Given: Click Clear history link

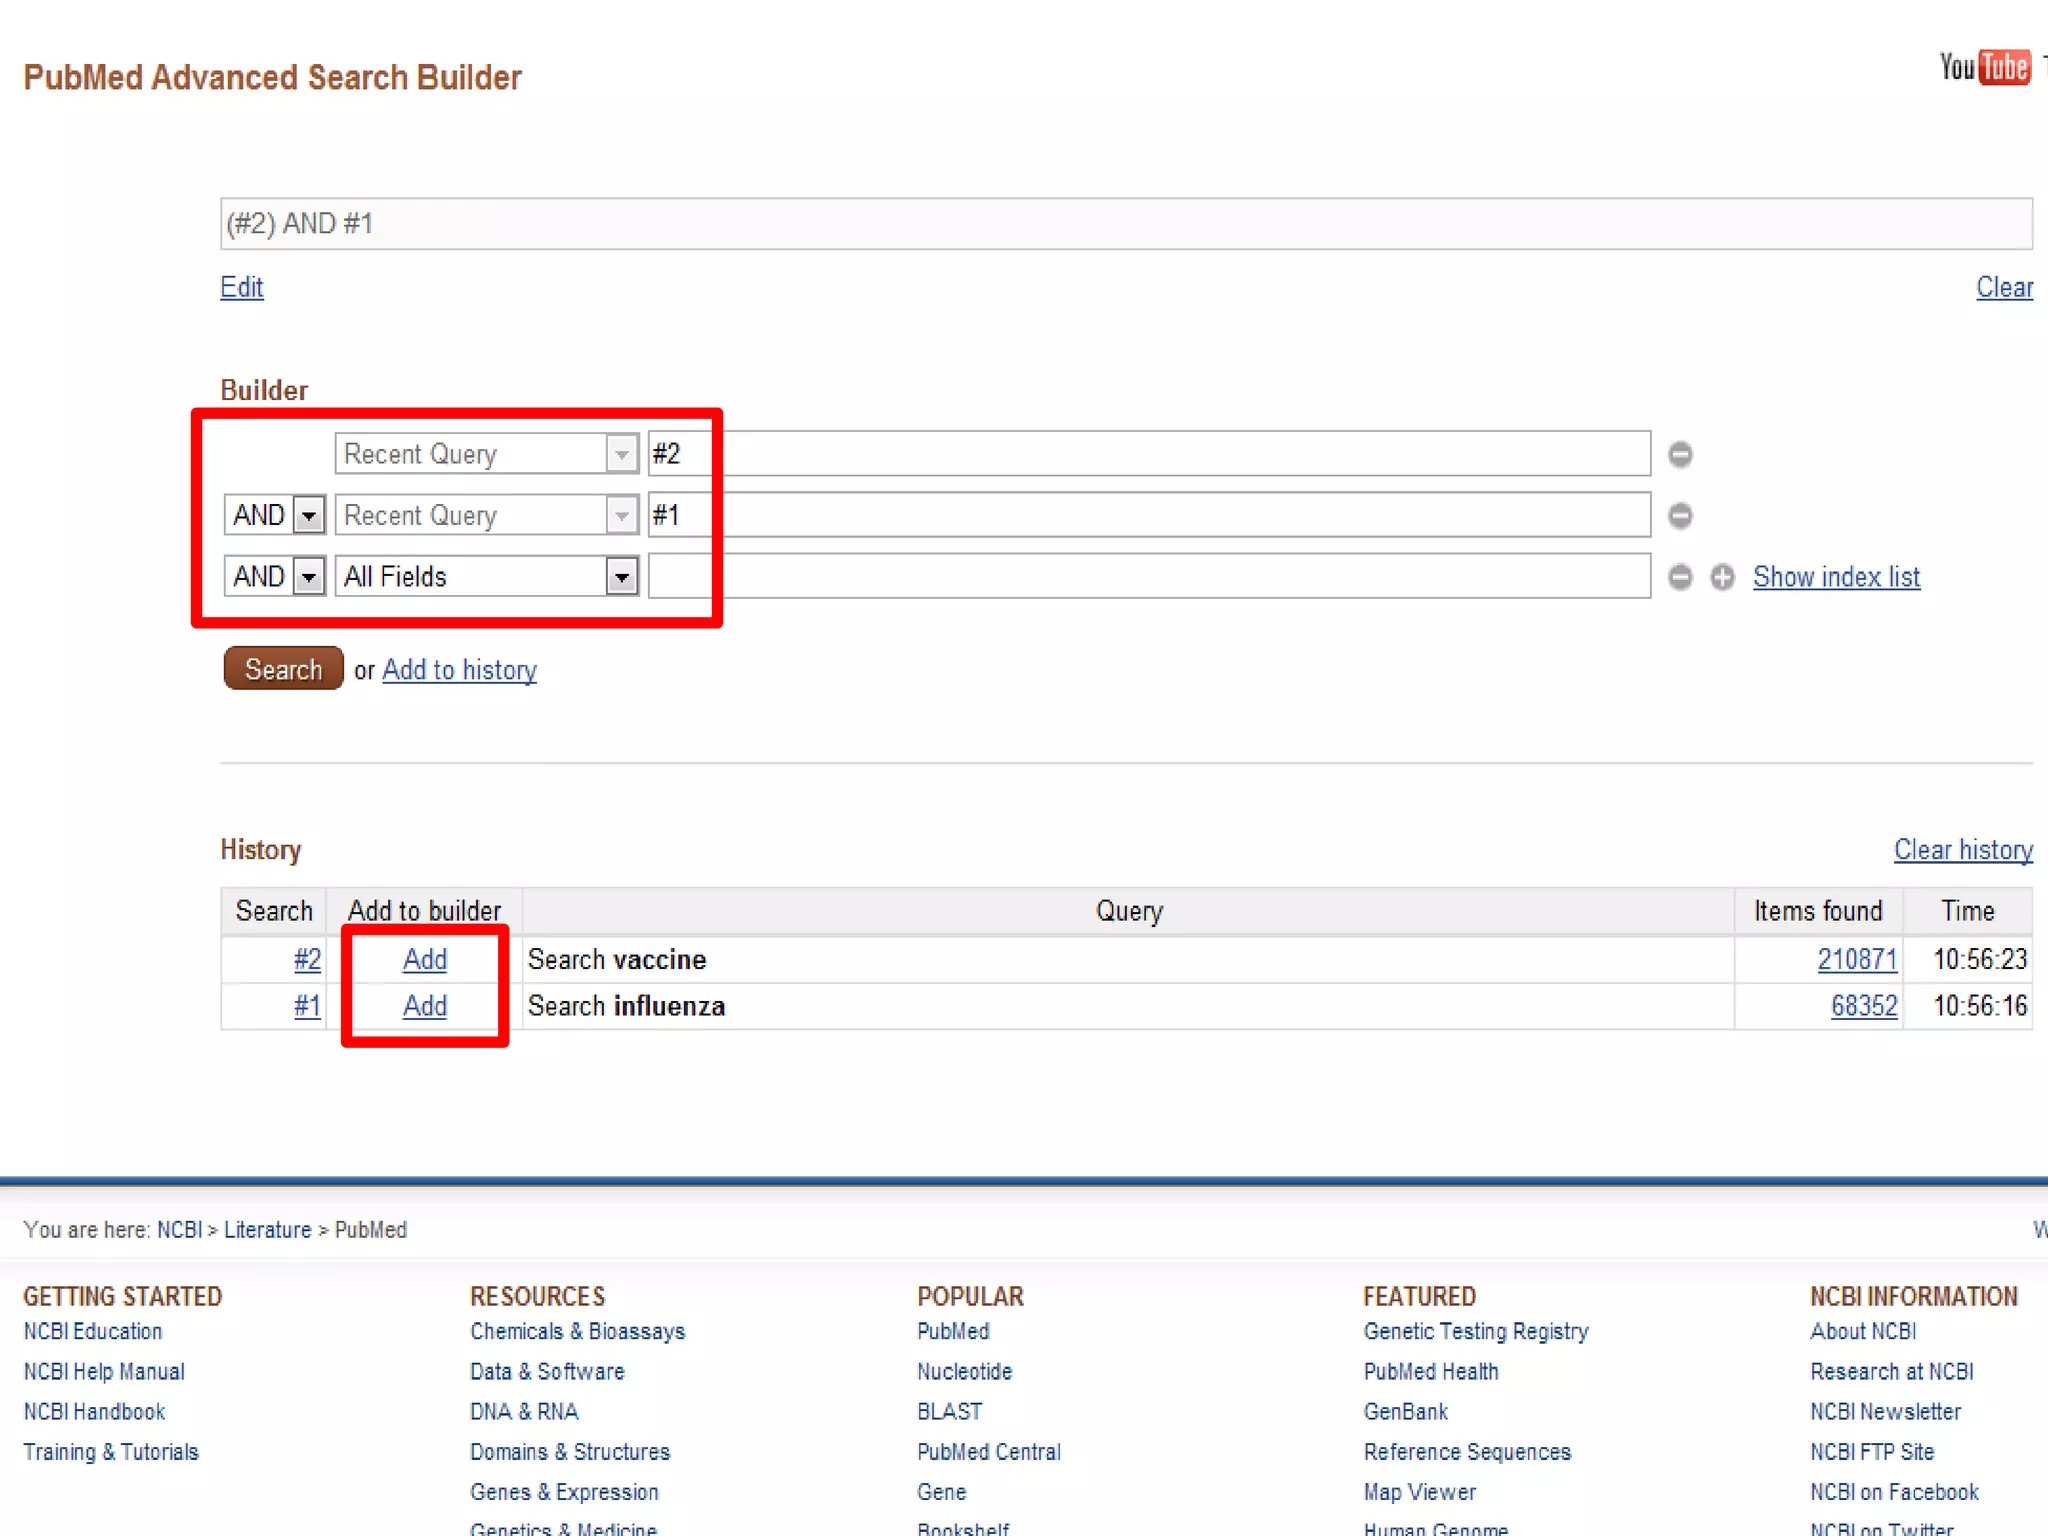Looking at the screenshot, I should click(x=1962, y=850).
